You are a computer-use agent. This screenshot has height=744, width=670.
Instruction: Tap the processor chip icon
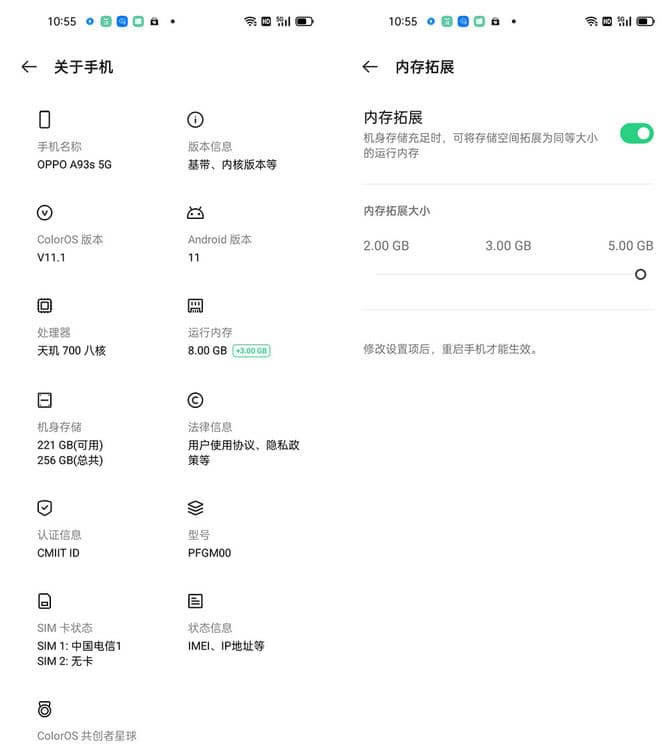[x=45, y=306]
